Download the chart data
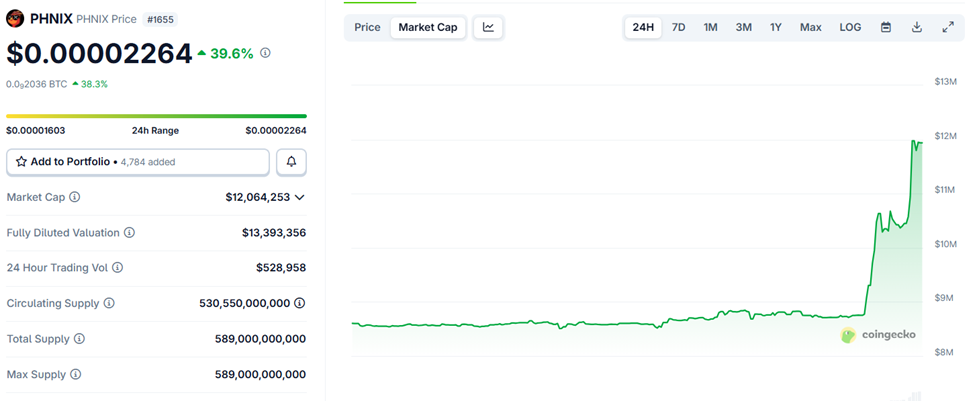Image resolution: width=975 pixels, height=401 pixels. click(x=916, y=27)
